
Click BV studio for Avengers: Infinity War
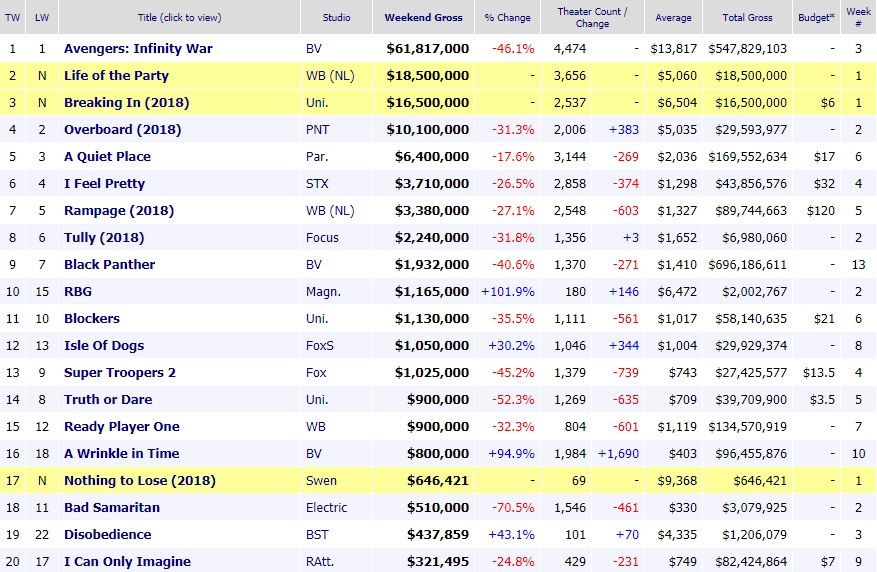[314, 49]
